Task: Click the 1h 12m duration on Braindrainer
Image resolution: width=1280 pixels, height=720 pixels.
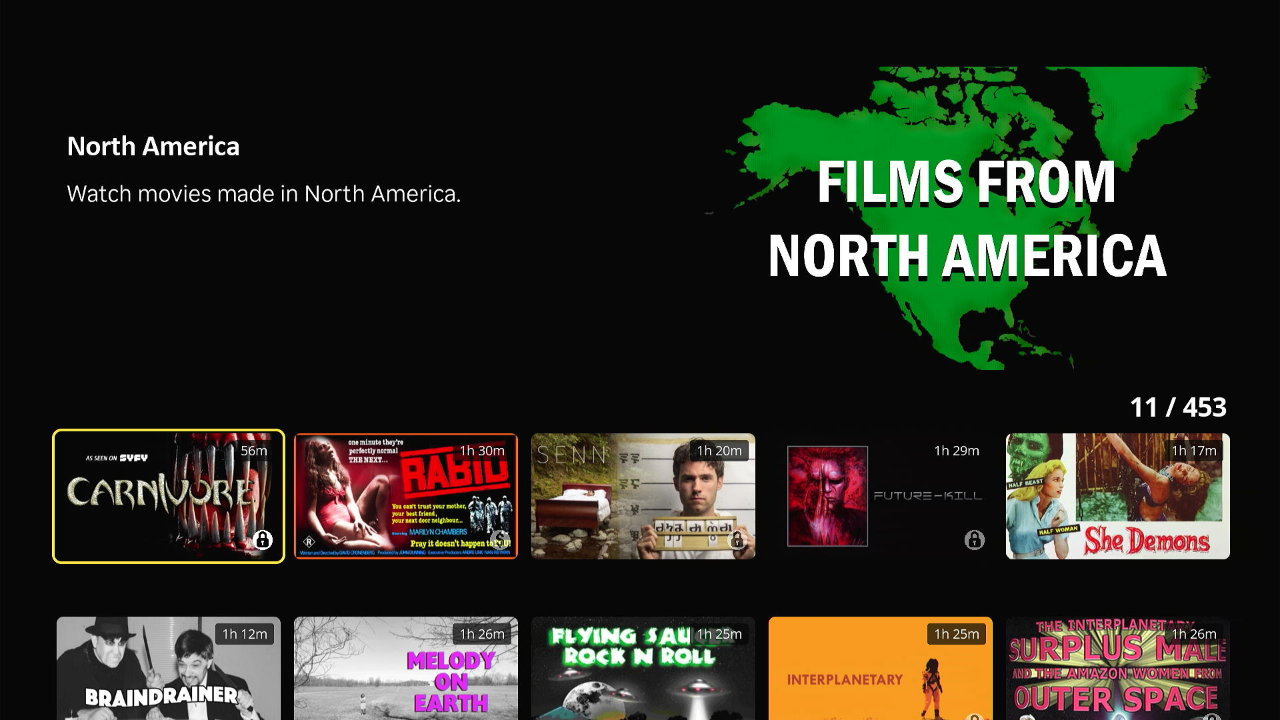Action: (245, 634)
